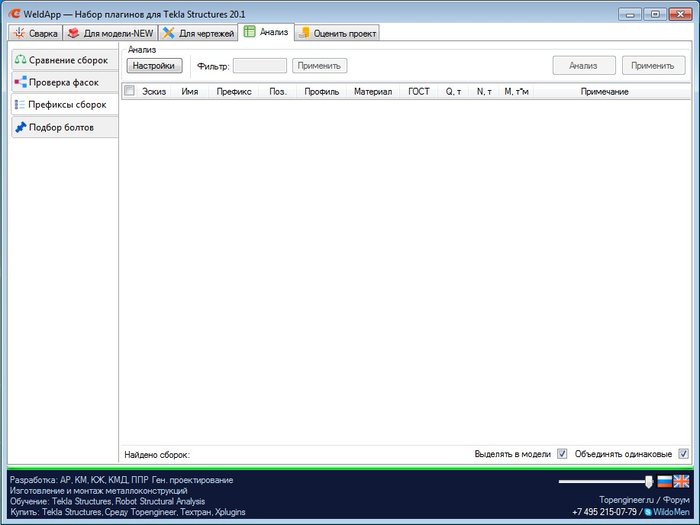Select the Сравнение сборок scales icon
Screen dimensions: 700x525
pyautogui.click(x=21, y=59)
